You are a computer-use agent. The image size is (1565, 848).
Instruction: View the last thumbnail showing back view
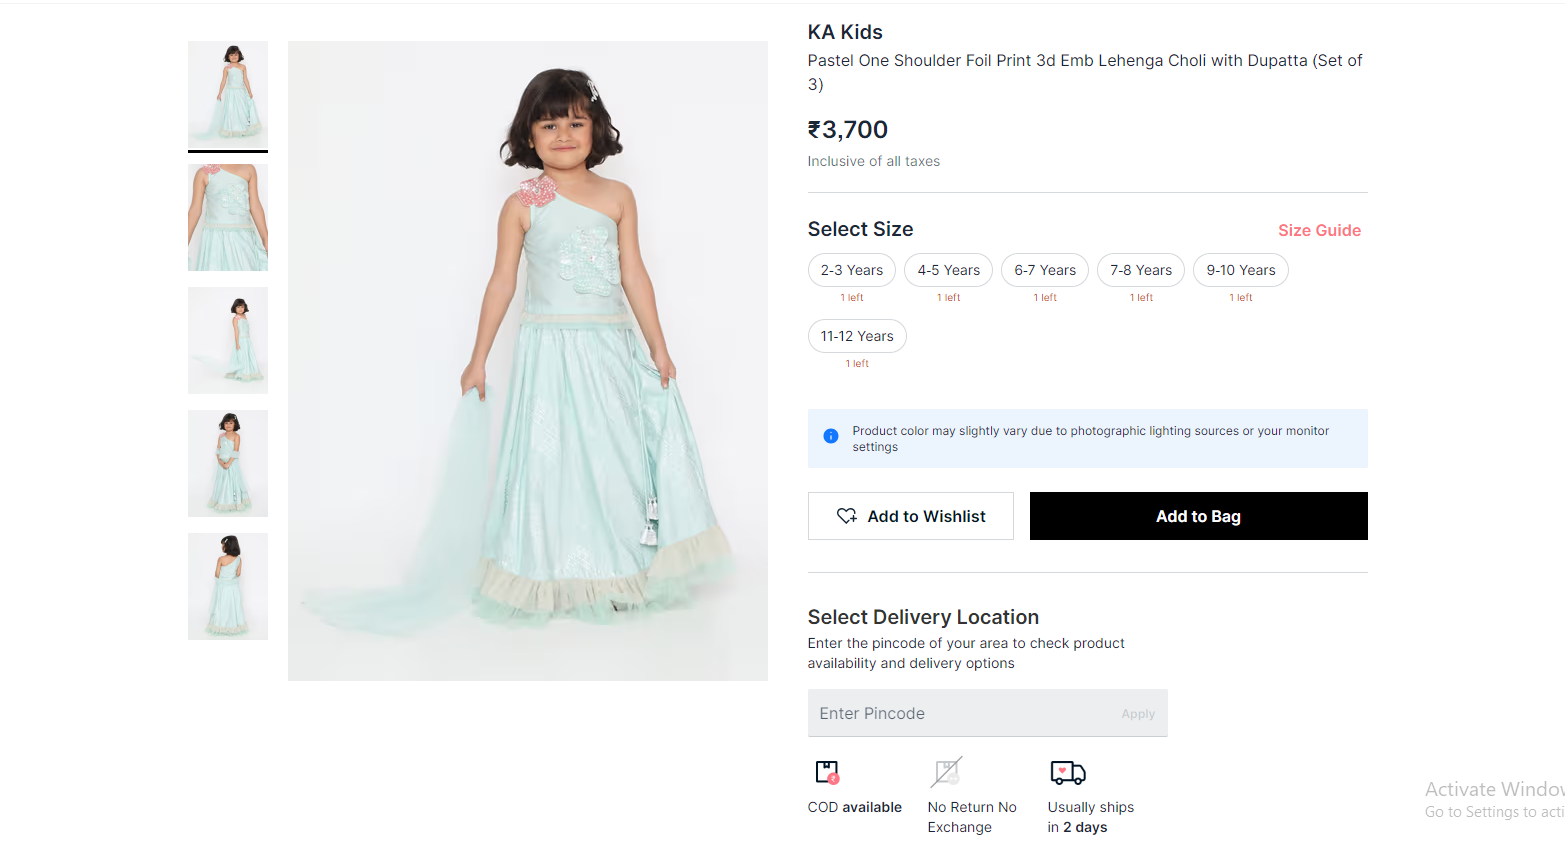point(228,586)
